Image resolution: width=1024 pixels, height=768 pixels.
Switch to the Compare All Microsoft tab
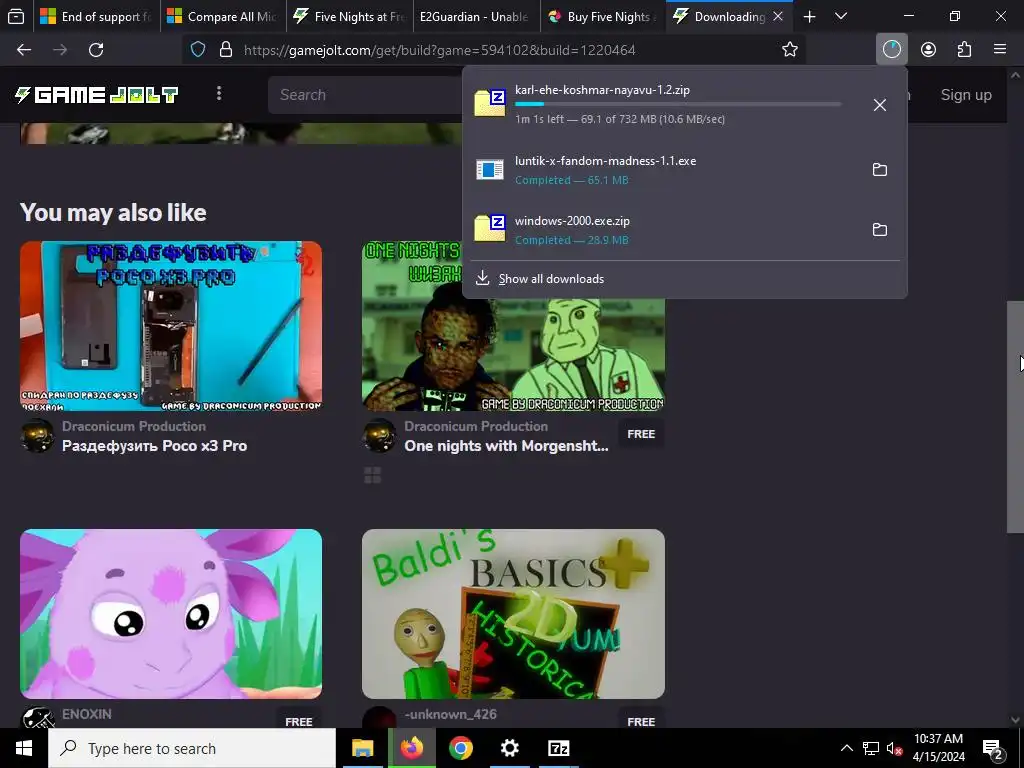pyautogui.click(x=222, y=16)
